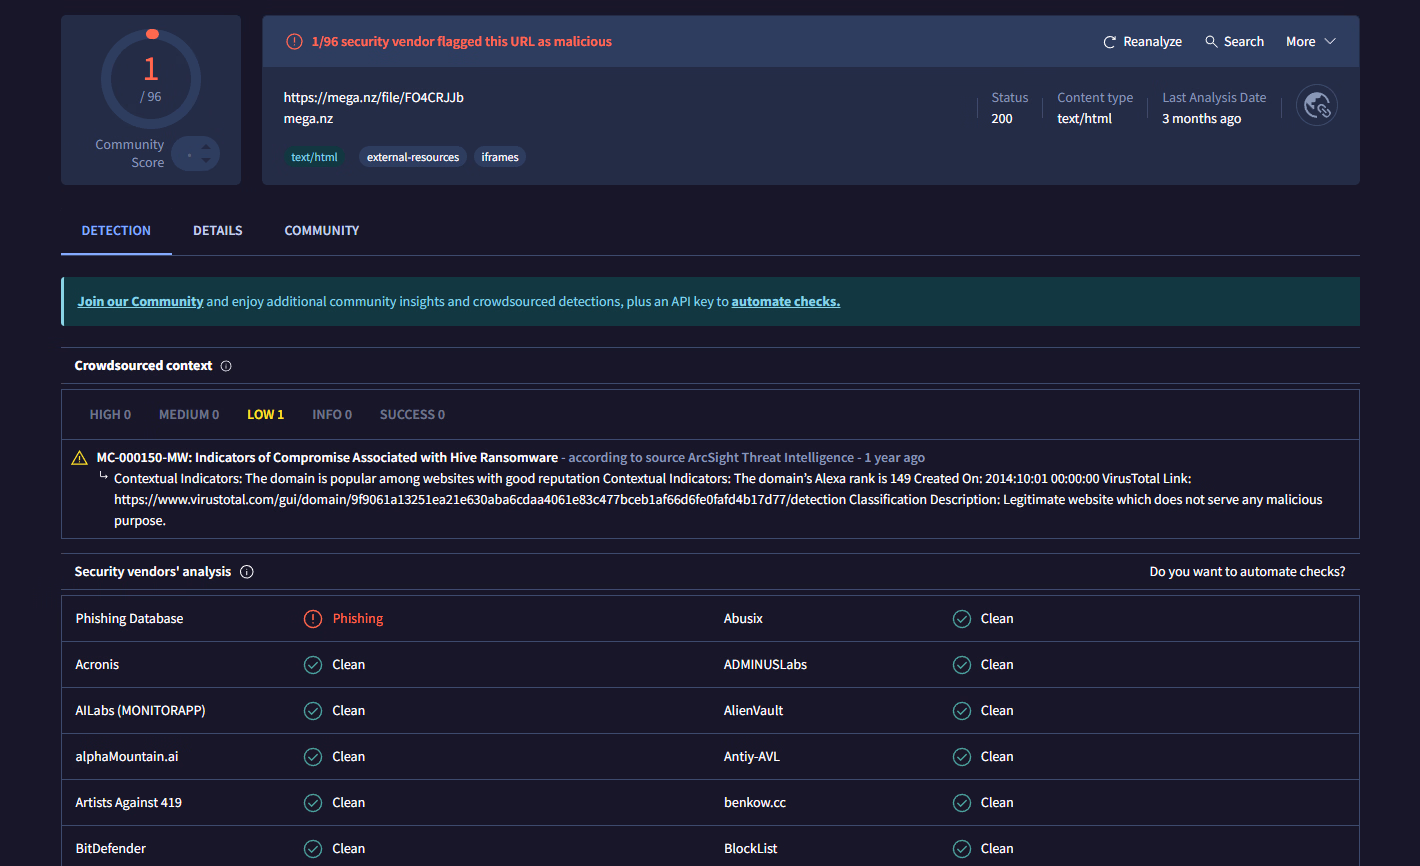This screenshot has width=1420, height=866.
Task: Click the clean checkmark icon in the AlienVault row
Action: (962, 711)
